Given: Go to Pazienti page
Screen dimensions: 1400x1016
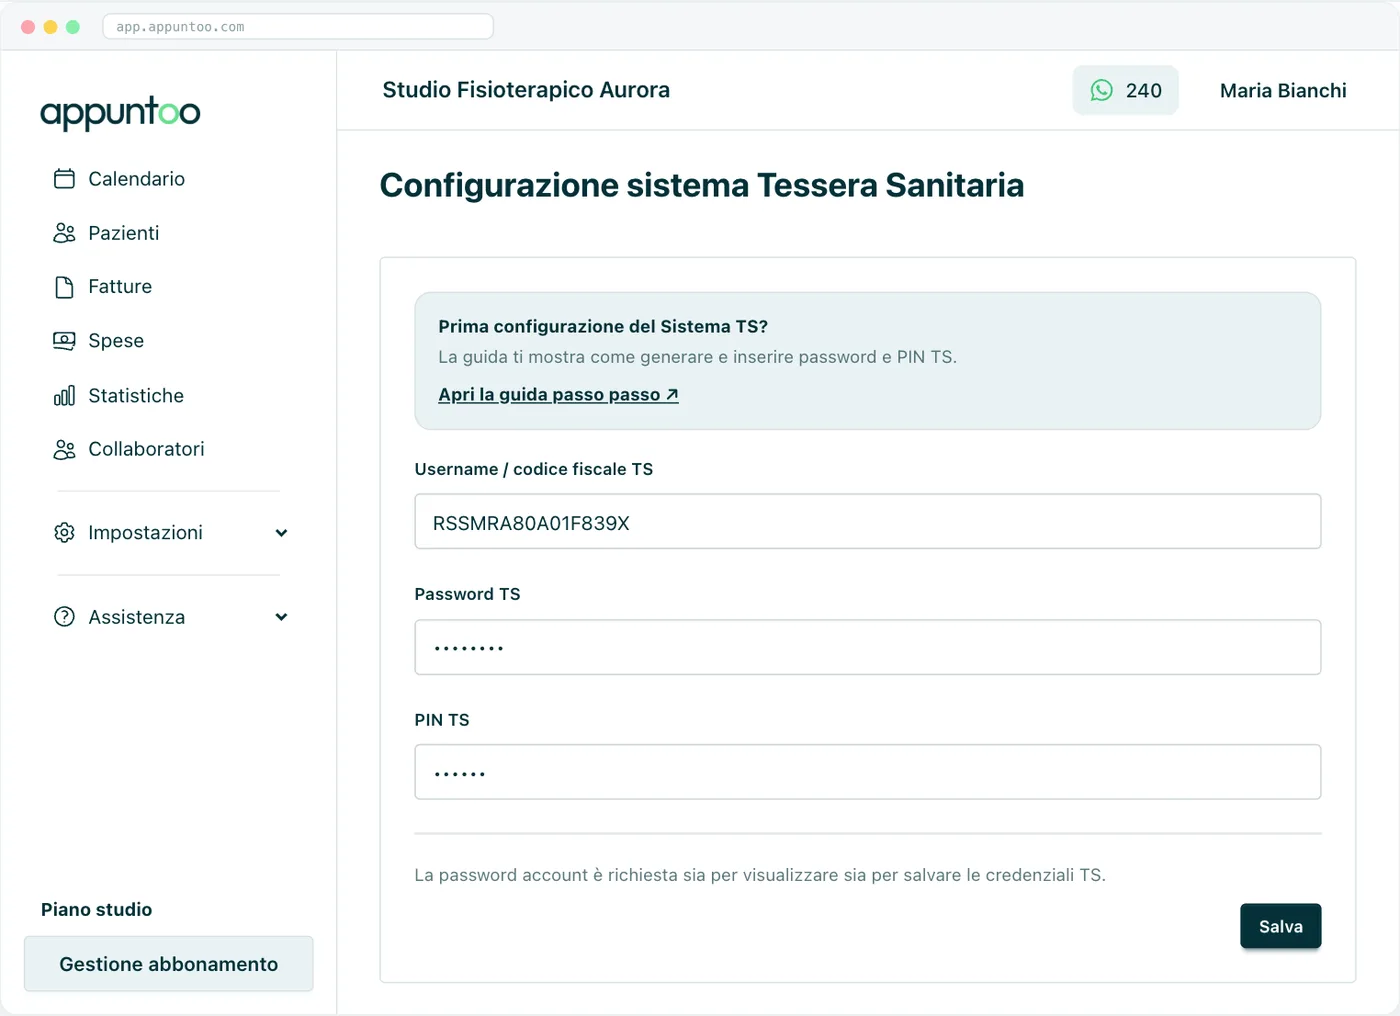Looking at the screenshot, I should pos(124,233).
